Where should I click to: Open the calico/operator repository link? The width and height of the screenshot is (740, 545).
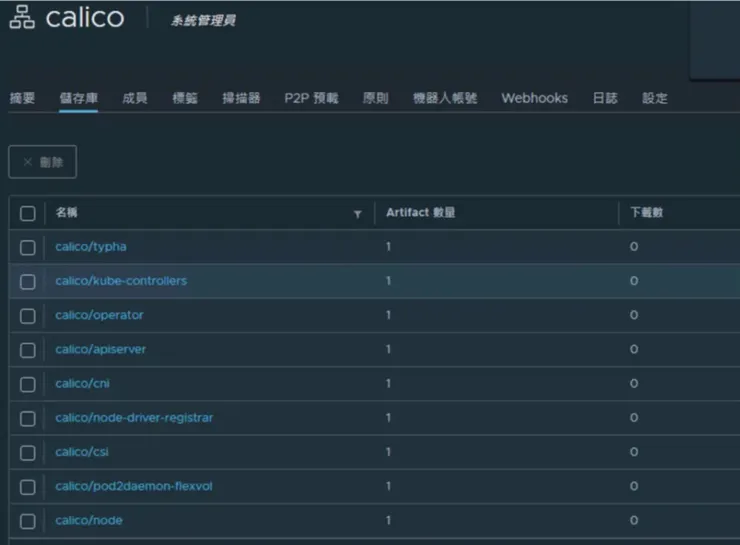(99, 315)
